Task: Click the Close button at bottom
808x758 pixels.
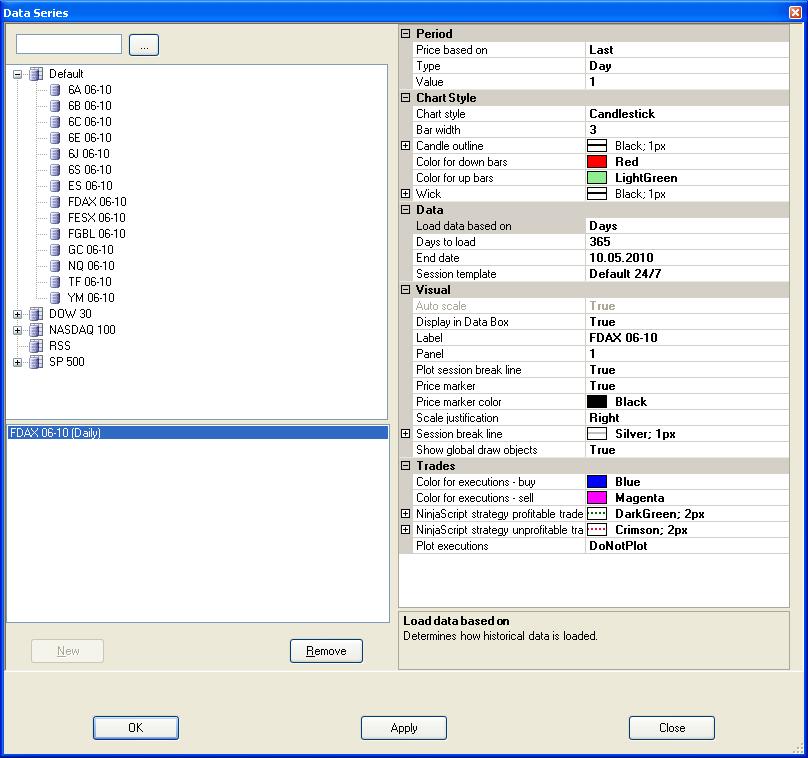Action: point(672,728)
